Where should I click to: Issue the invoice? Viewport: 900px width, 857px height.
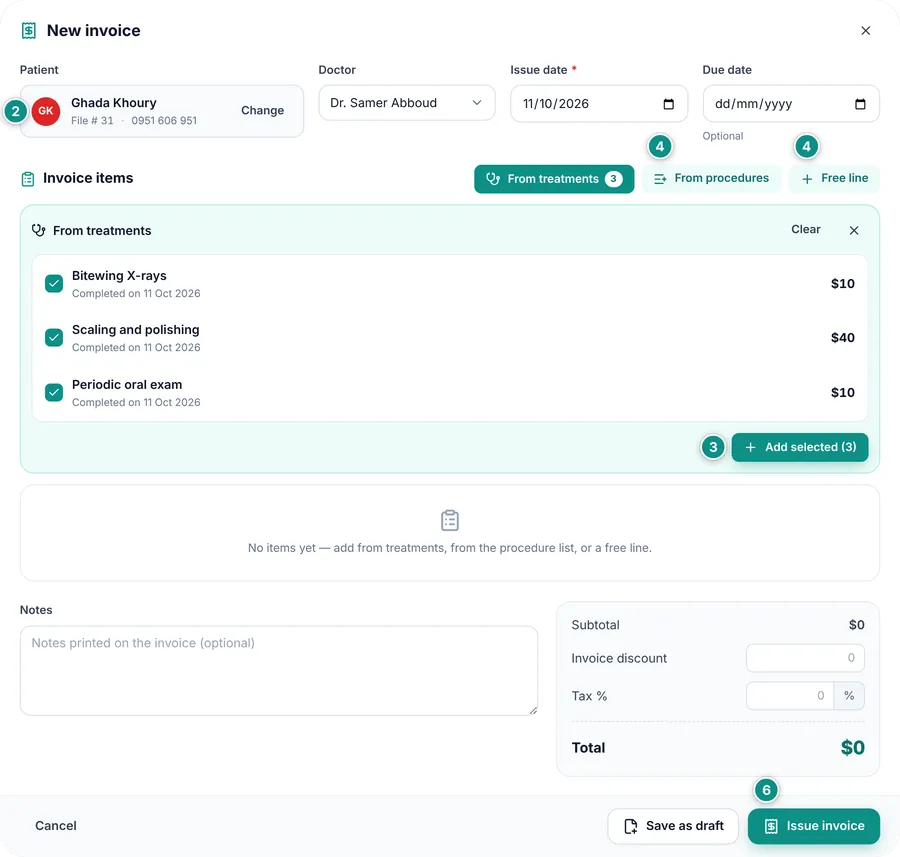[813, 826]
